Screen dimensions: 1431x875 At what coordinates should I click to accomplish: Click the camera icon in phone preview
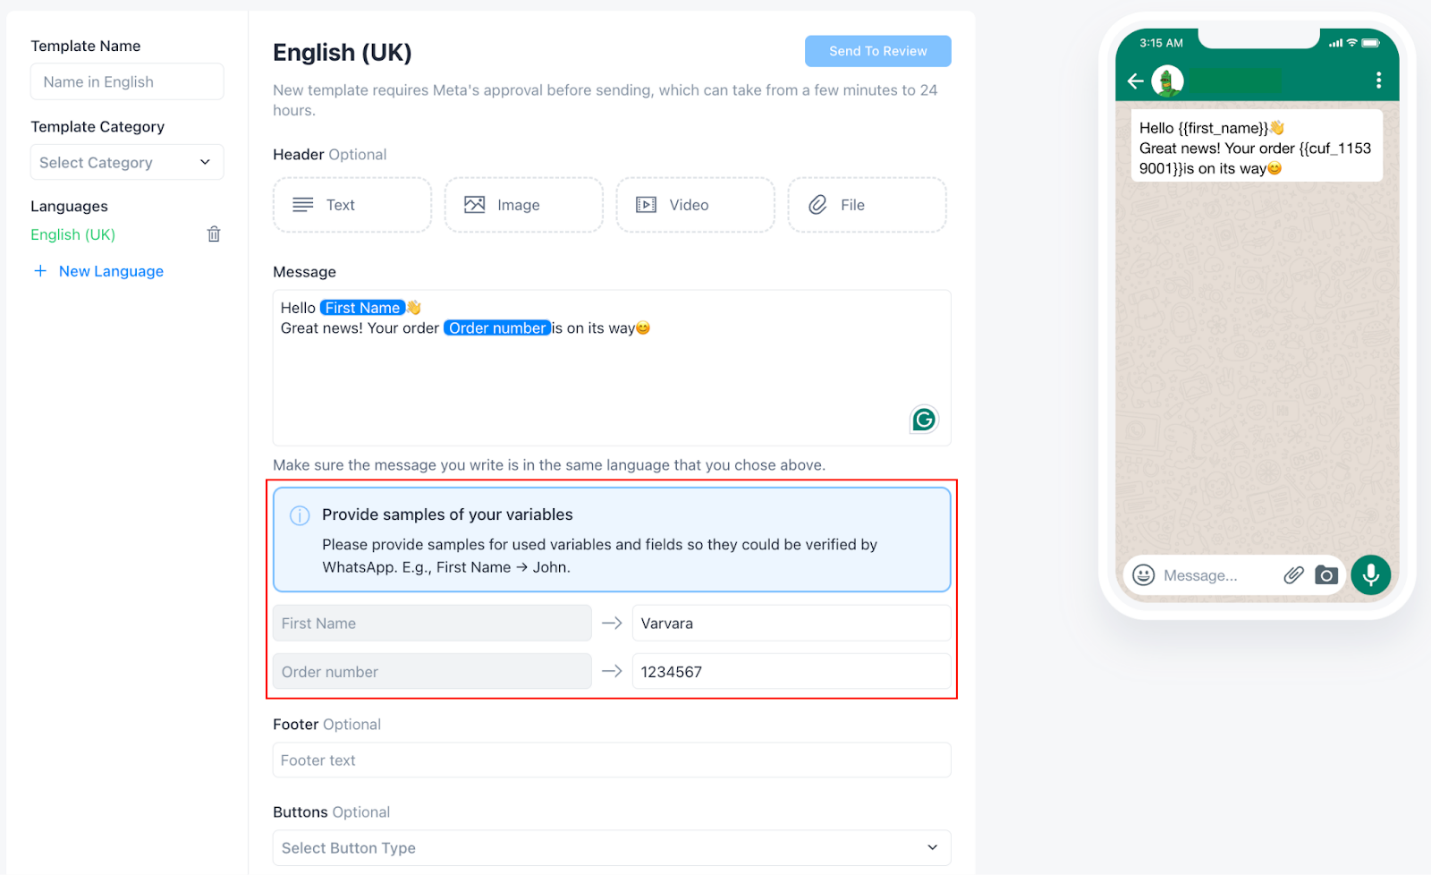point(1326,575)
